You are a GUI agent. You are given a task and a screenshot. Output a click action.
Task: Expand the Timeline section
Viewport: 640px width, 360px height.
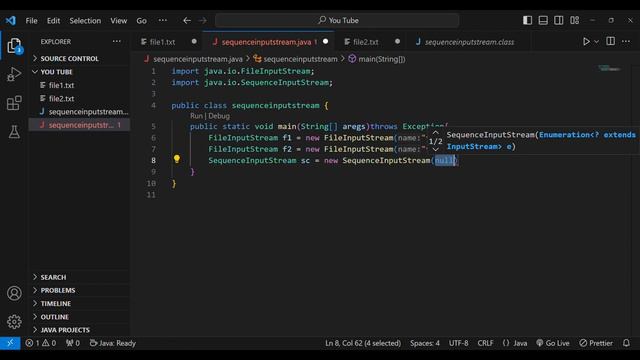click(80, 303)
